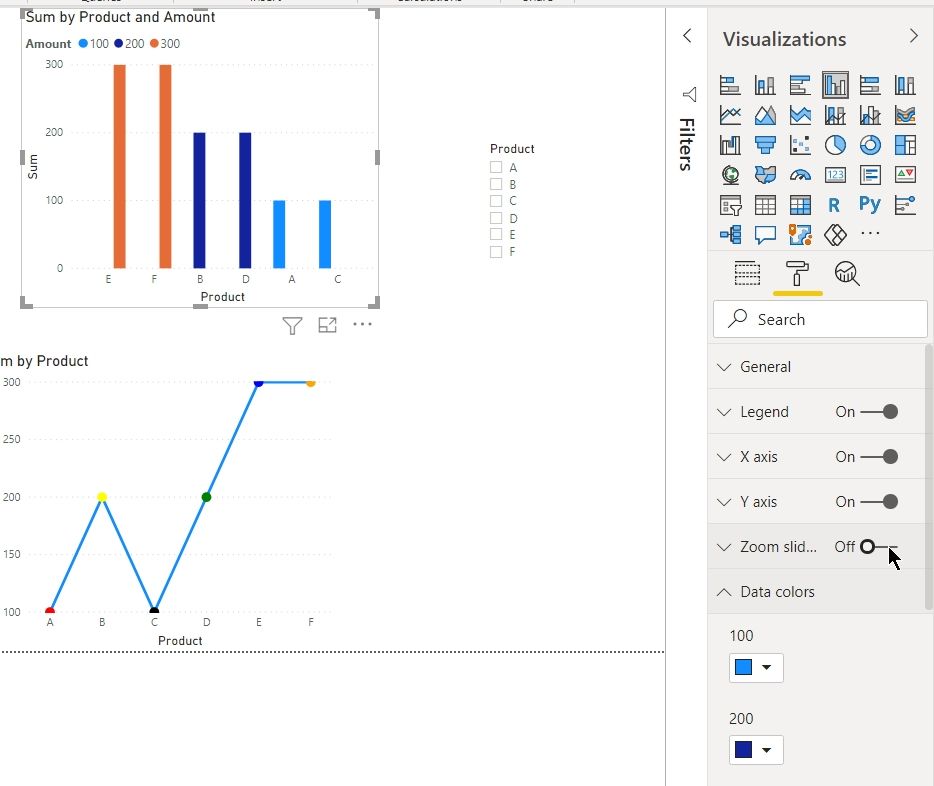The height and width of the screenshot is (786, 934).
Task: Select the Treemap visual
Action: pos(905,145)
